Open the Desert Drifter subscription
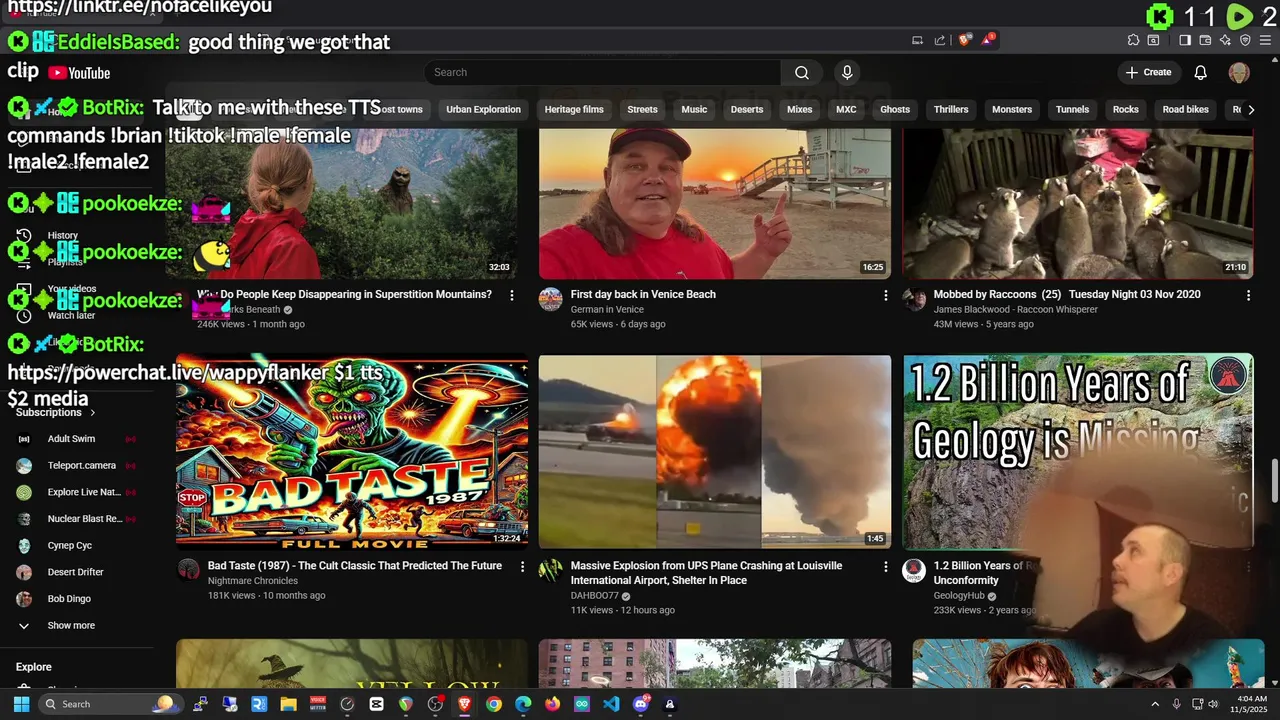This screenshot has height=720, width=1280. click(x=71, y=572)
